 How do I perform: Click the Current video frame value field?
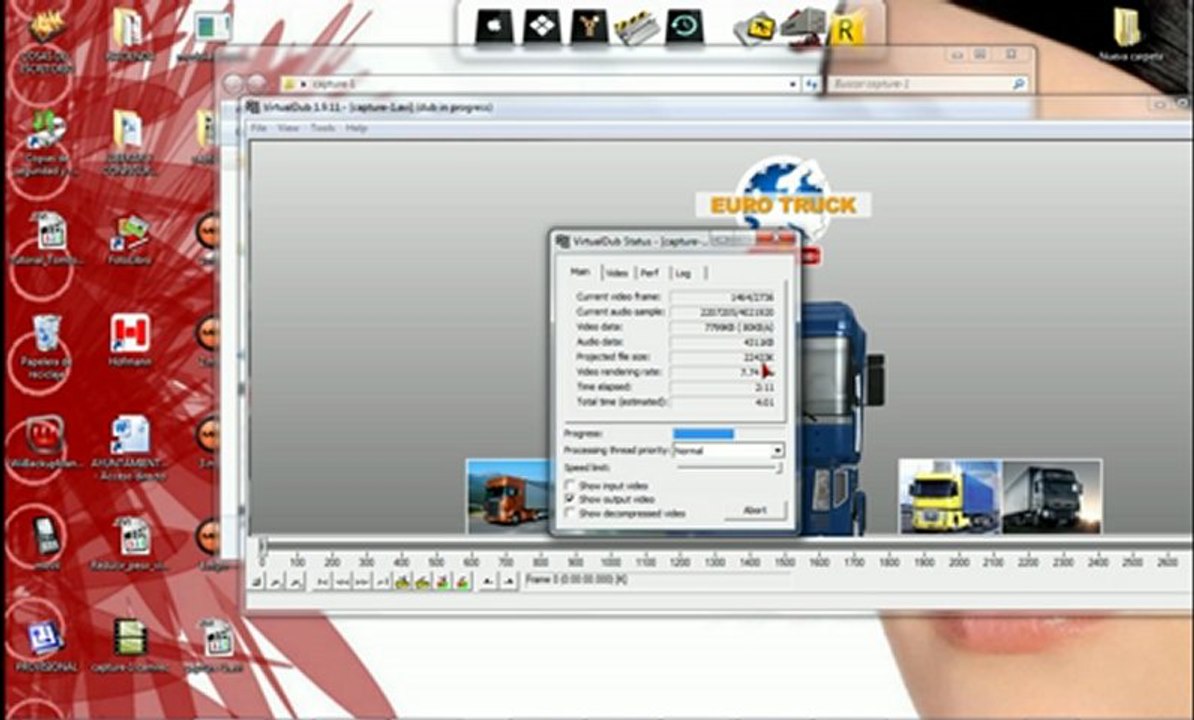723,296
